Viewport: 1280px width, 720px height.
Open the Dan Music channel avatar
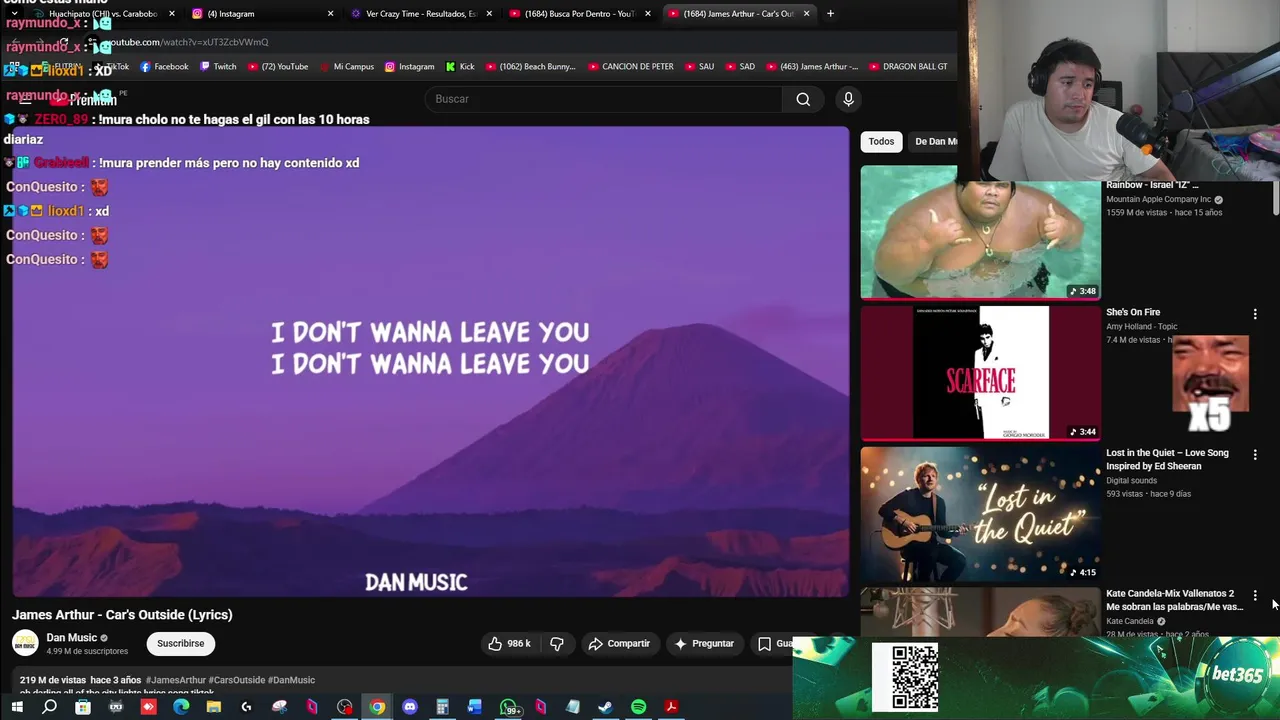click(25, 644)
